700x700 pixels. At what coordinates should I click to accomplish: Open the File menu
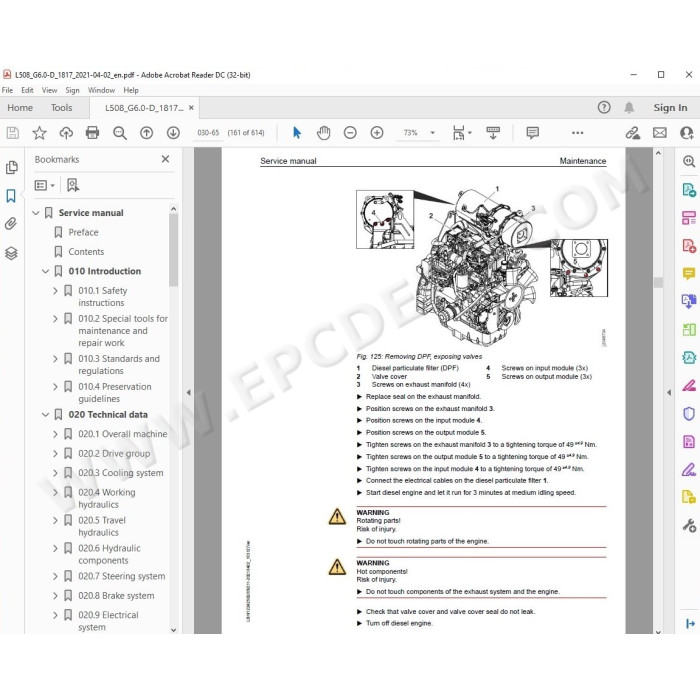7,90
